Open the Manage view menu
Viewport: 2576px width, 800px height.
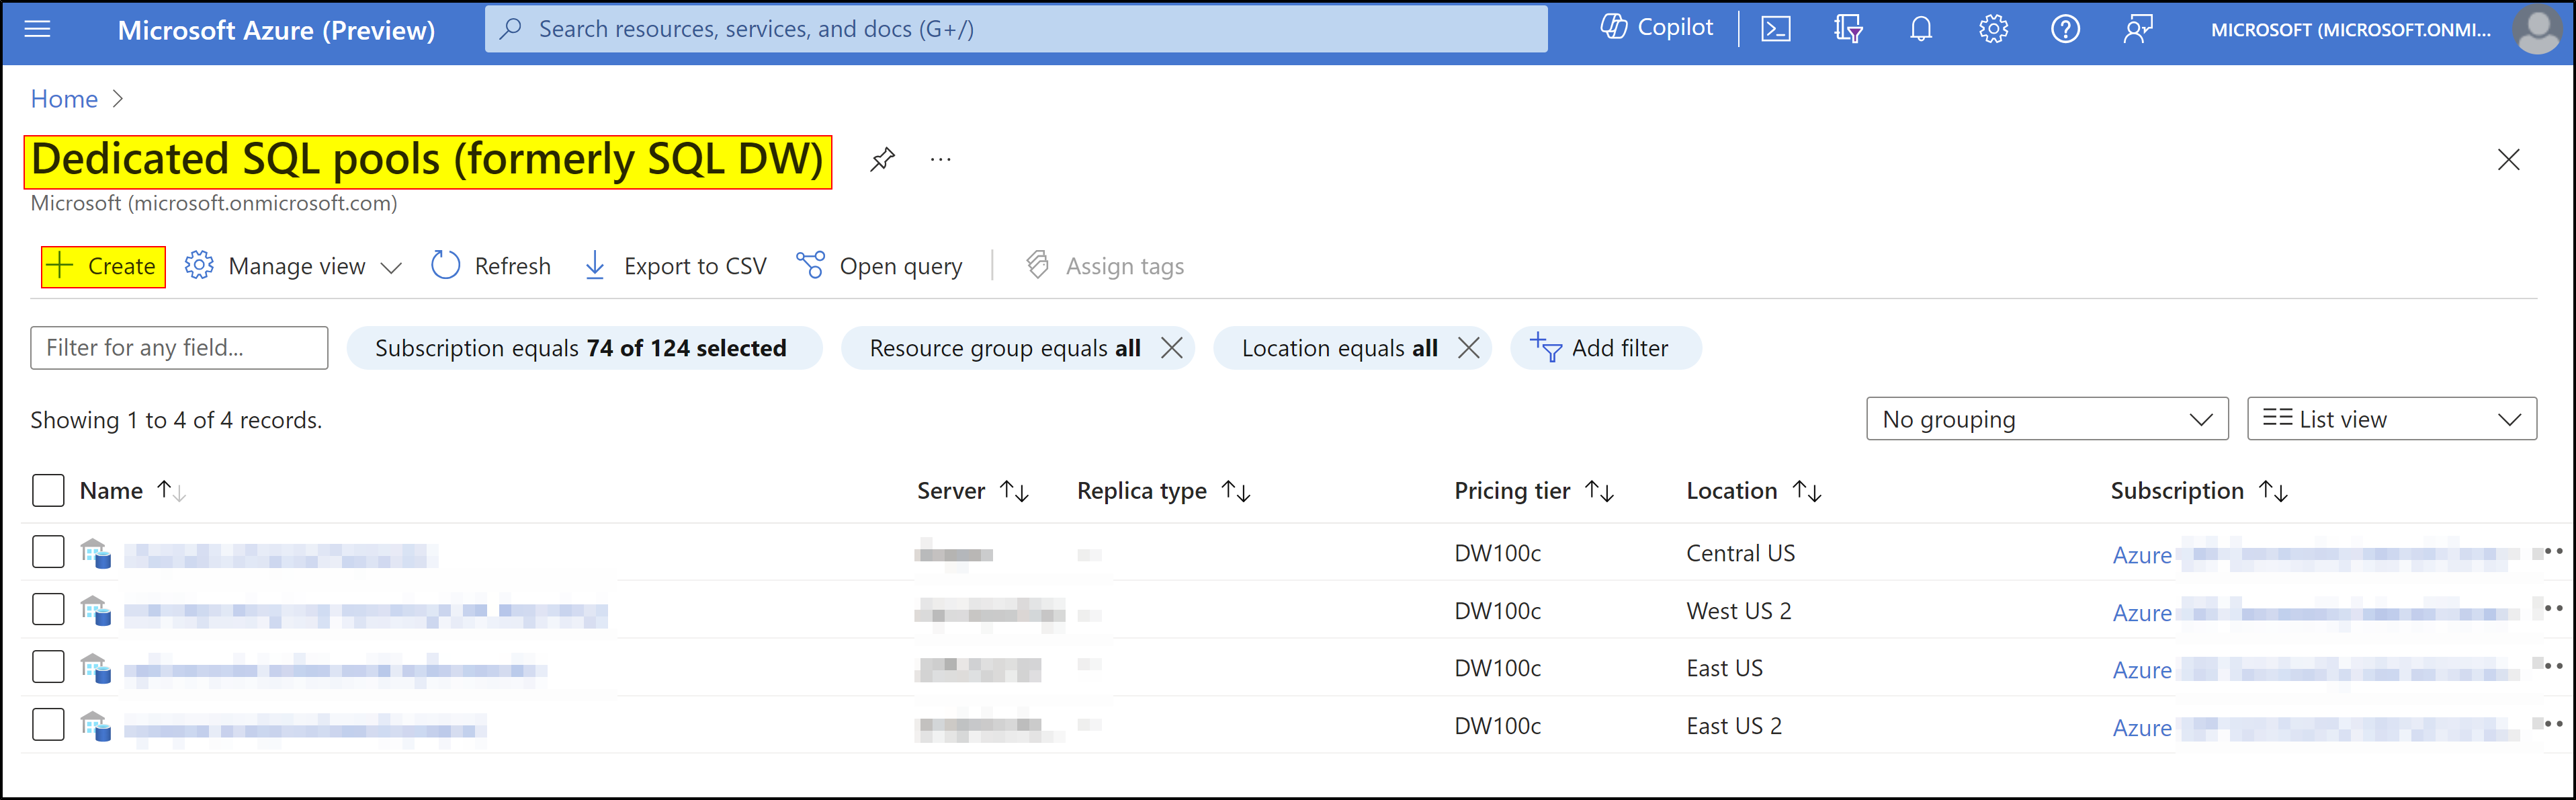[293, 266]
